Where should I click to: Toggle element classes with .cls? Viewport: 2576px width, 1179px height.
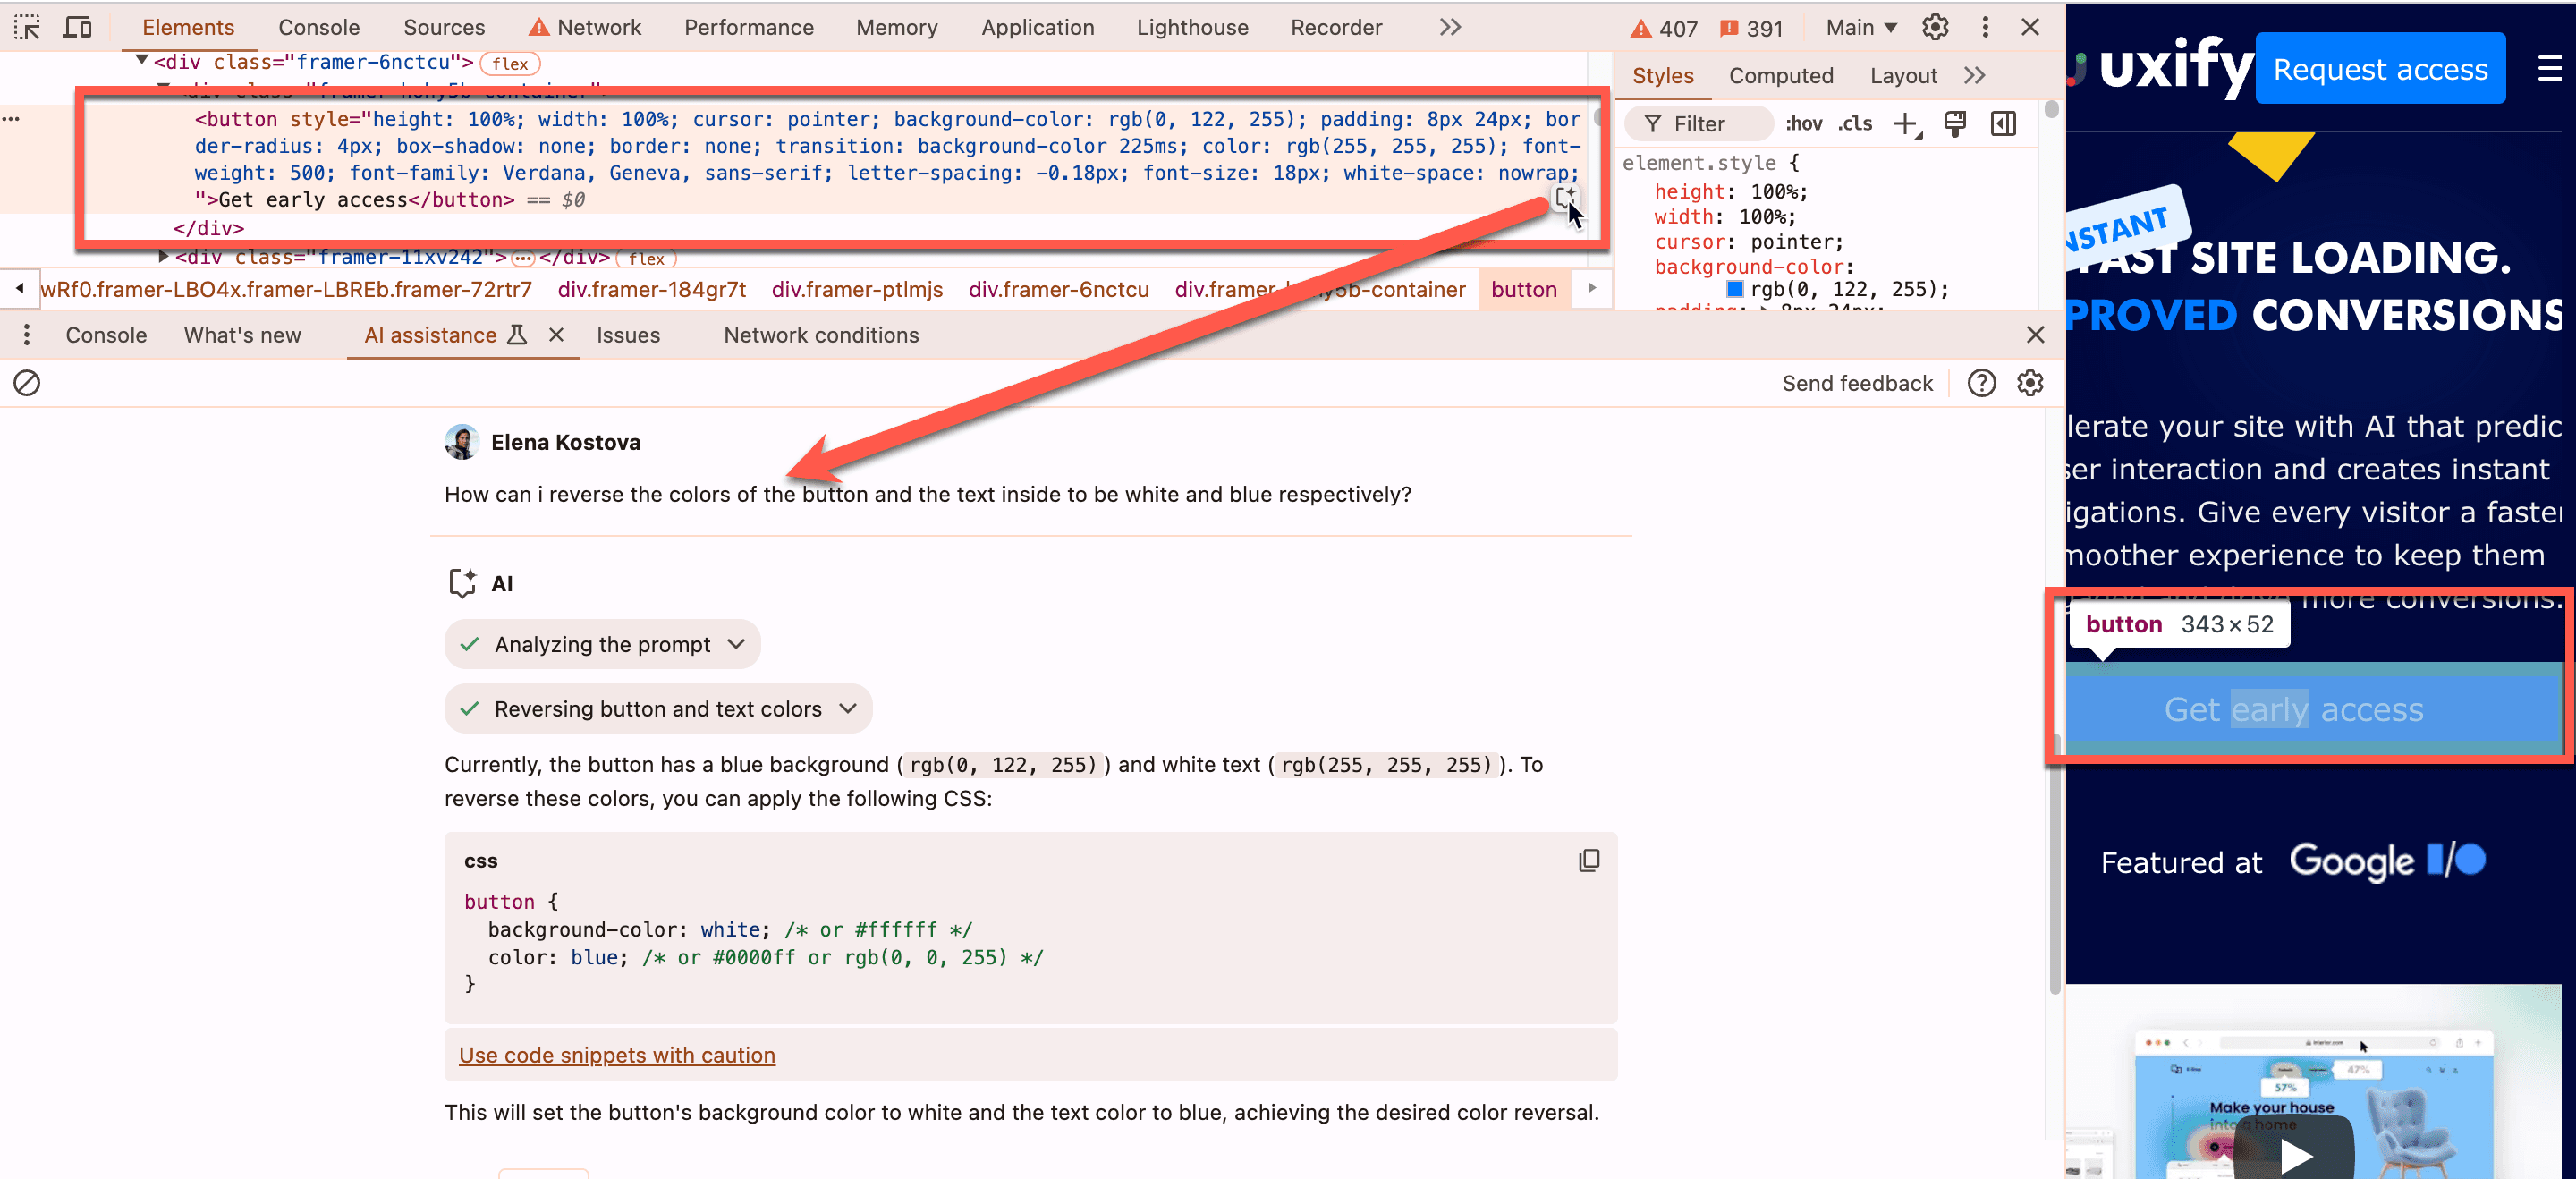[1855, 123]
